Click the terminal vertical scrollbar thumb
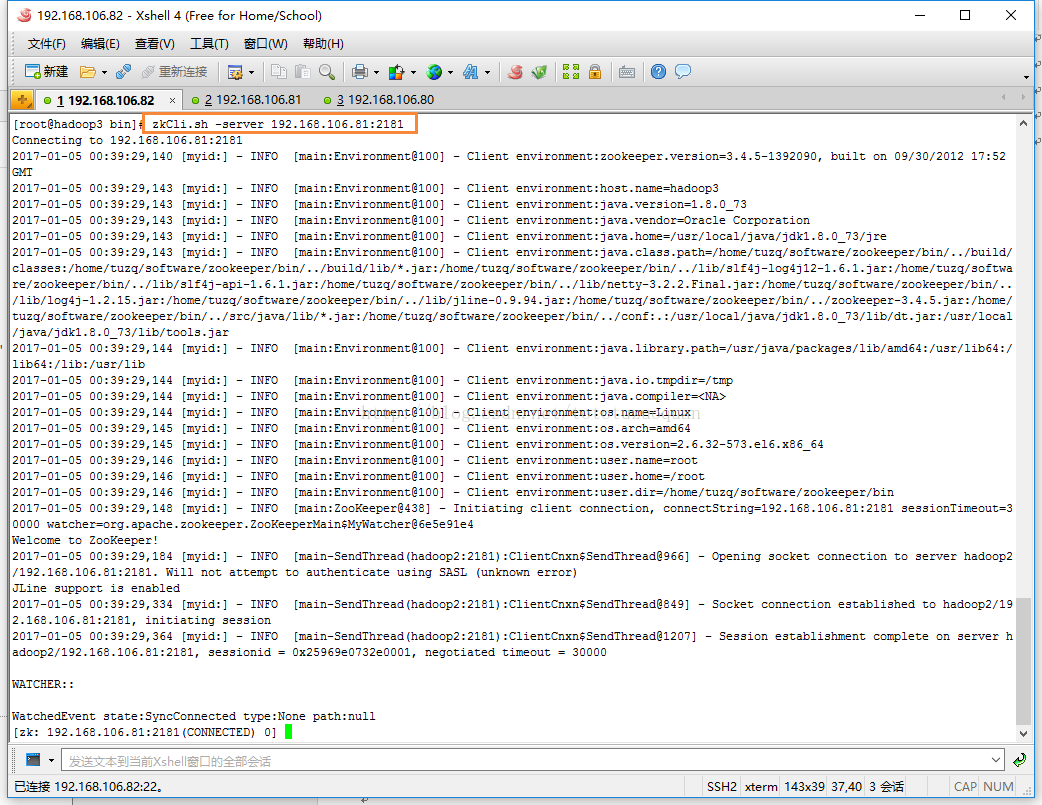 click(x=1023, y=661)
